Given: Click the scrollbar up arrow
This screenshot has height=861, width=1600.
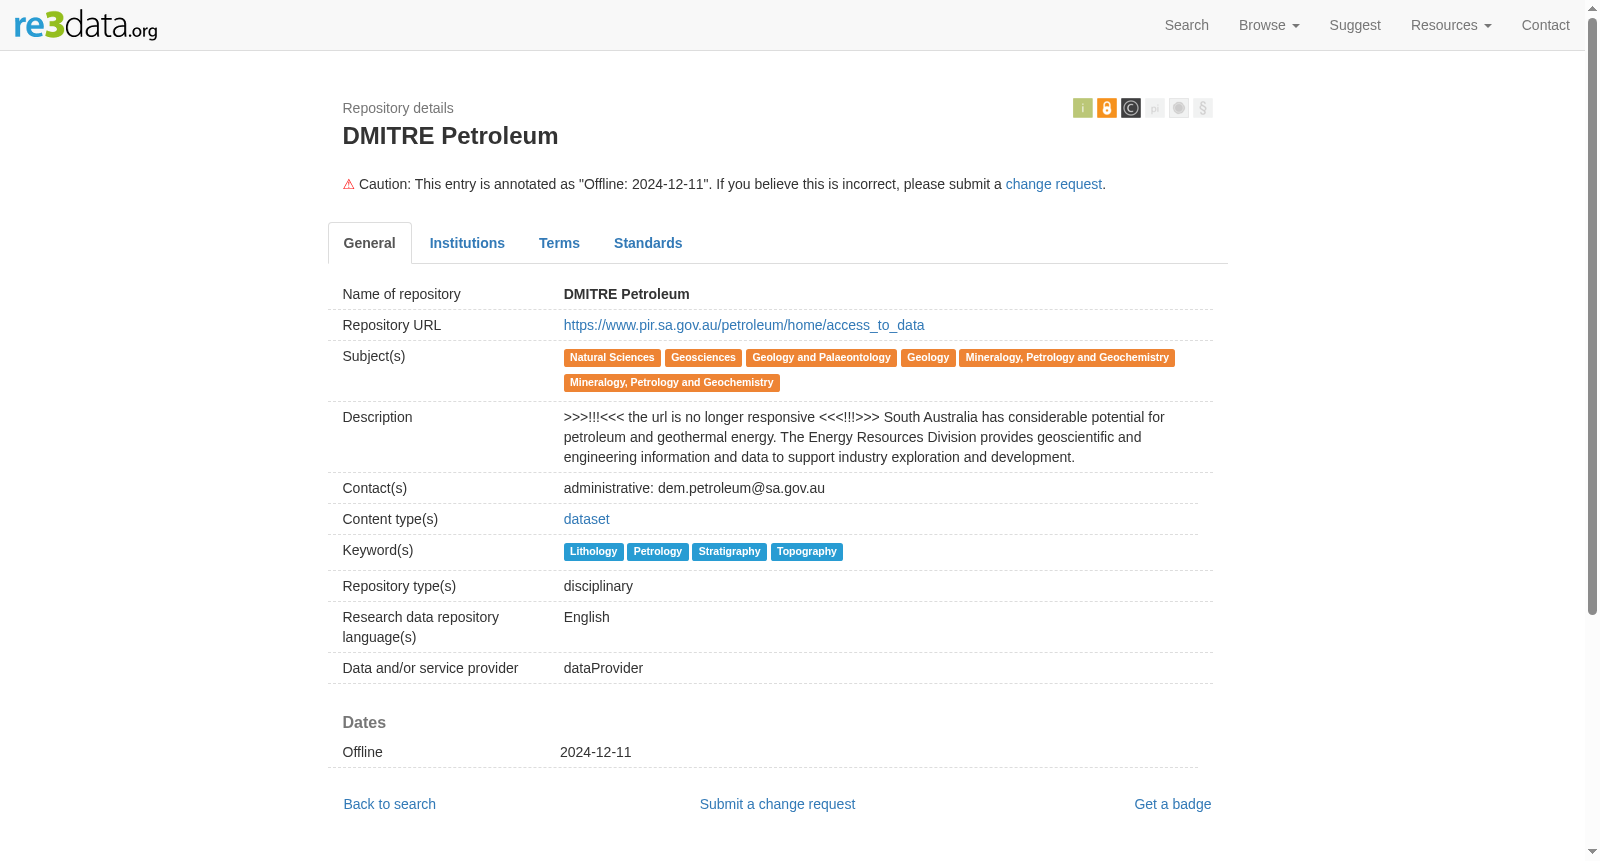Looking at the screenshot, I should click(1592, 8).
